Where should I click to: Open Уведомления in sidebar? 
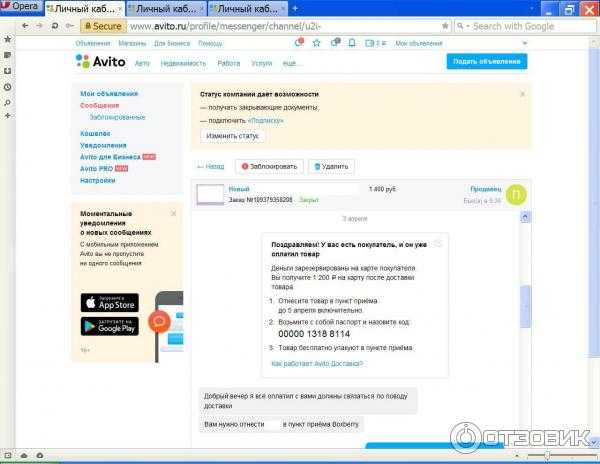tap(103, 145)
